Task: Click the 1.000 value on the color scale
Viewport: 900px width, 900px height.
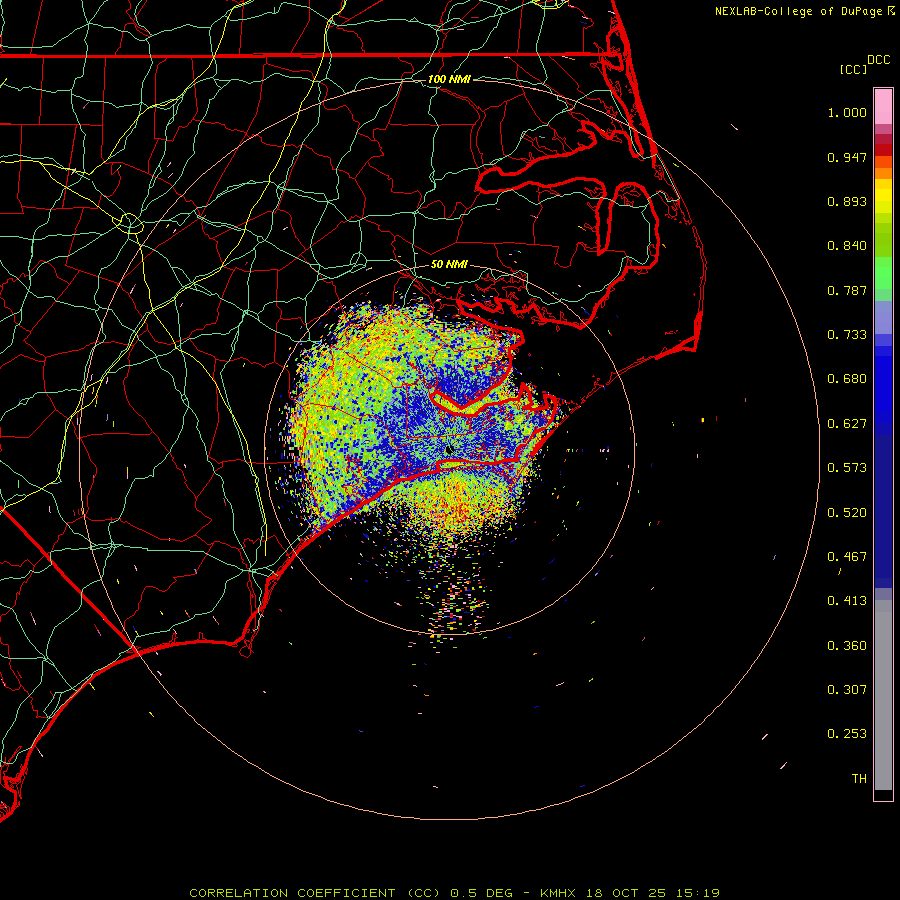Action: [x=847, y=112]
